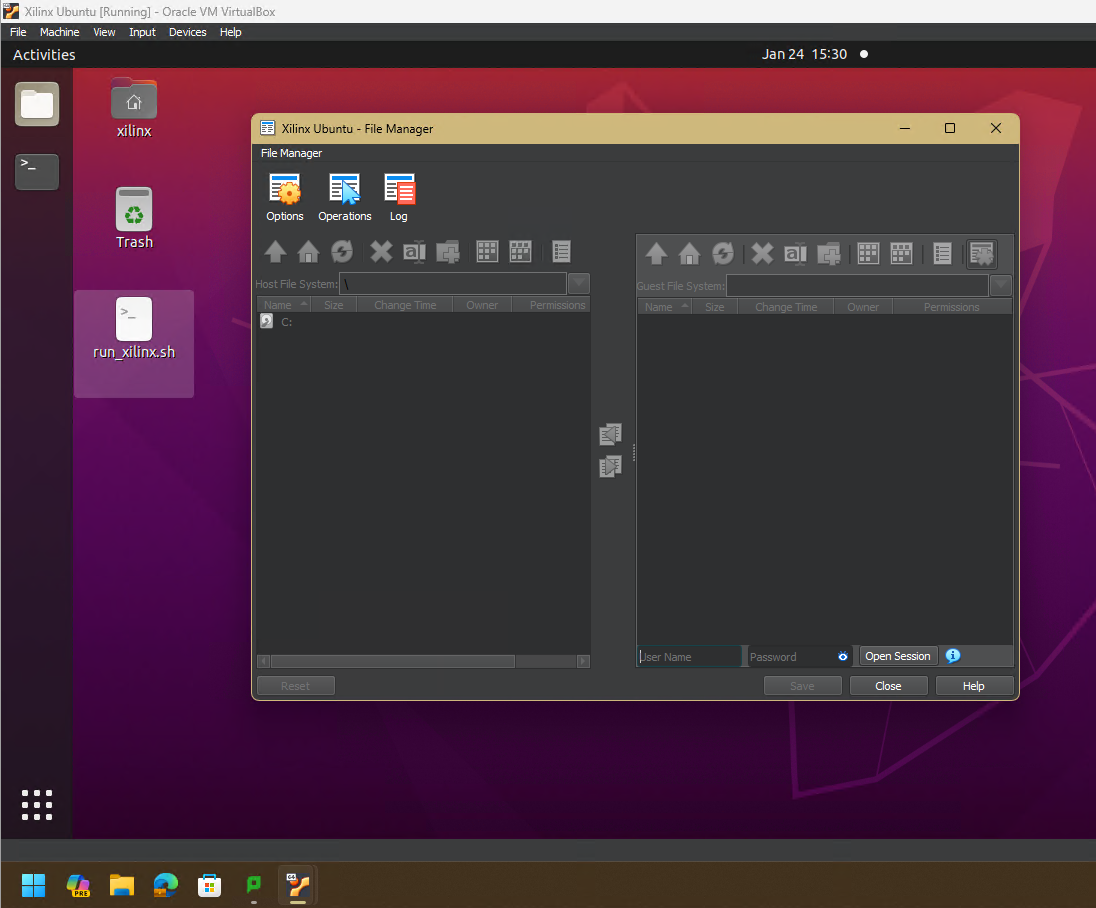The width and height of the screenshot is (1096, 908).
Task: Click the Host File System path field
Action: pyautogui.click(x=453, y=284)
